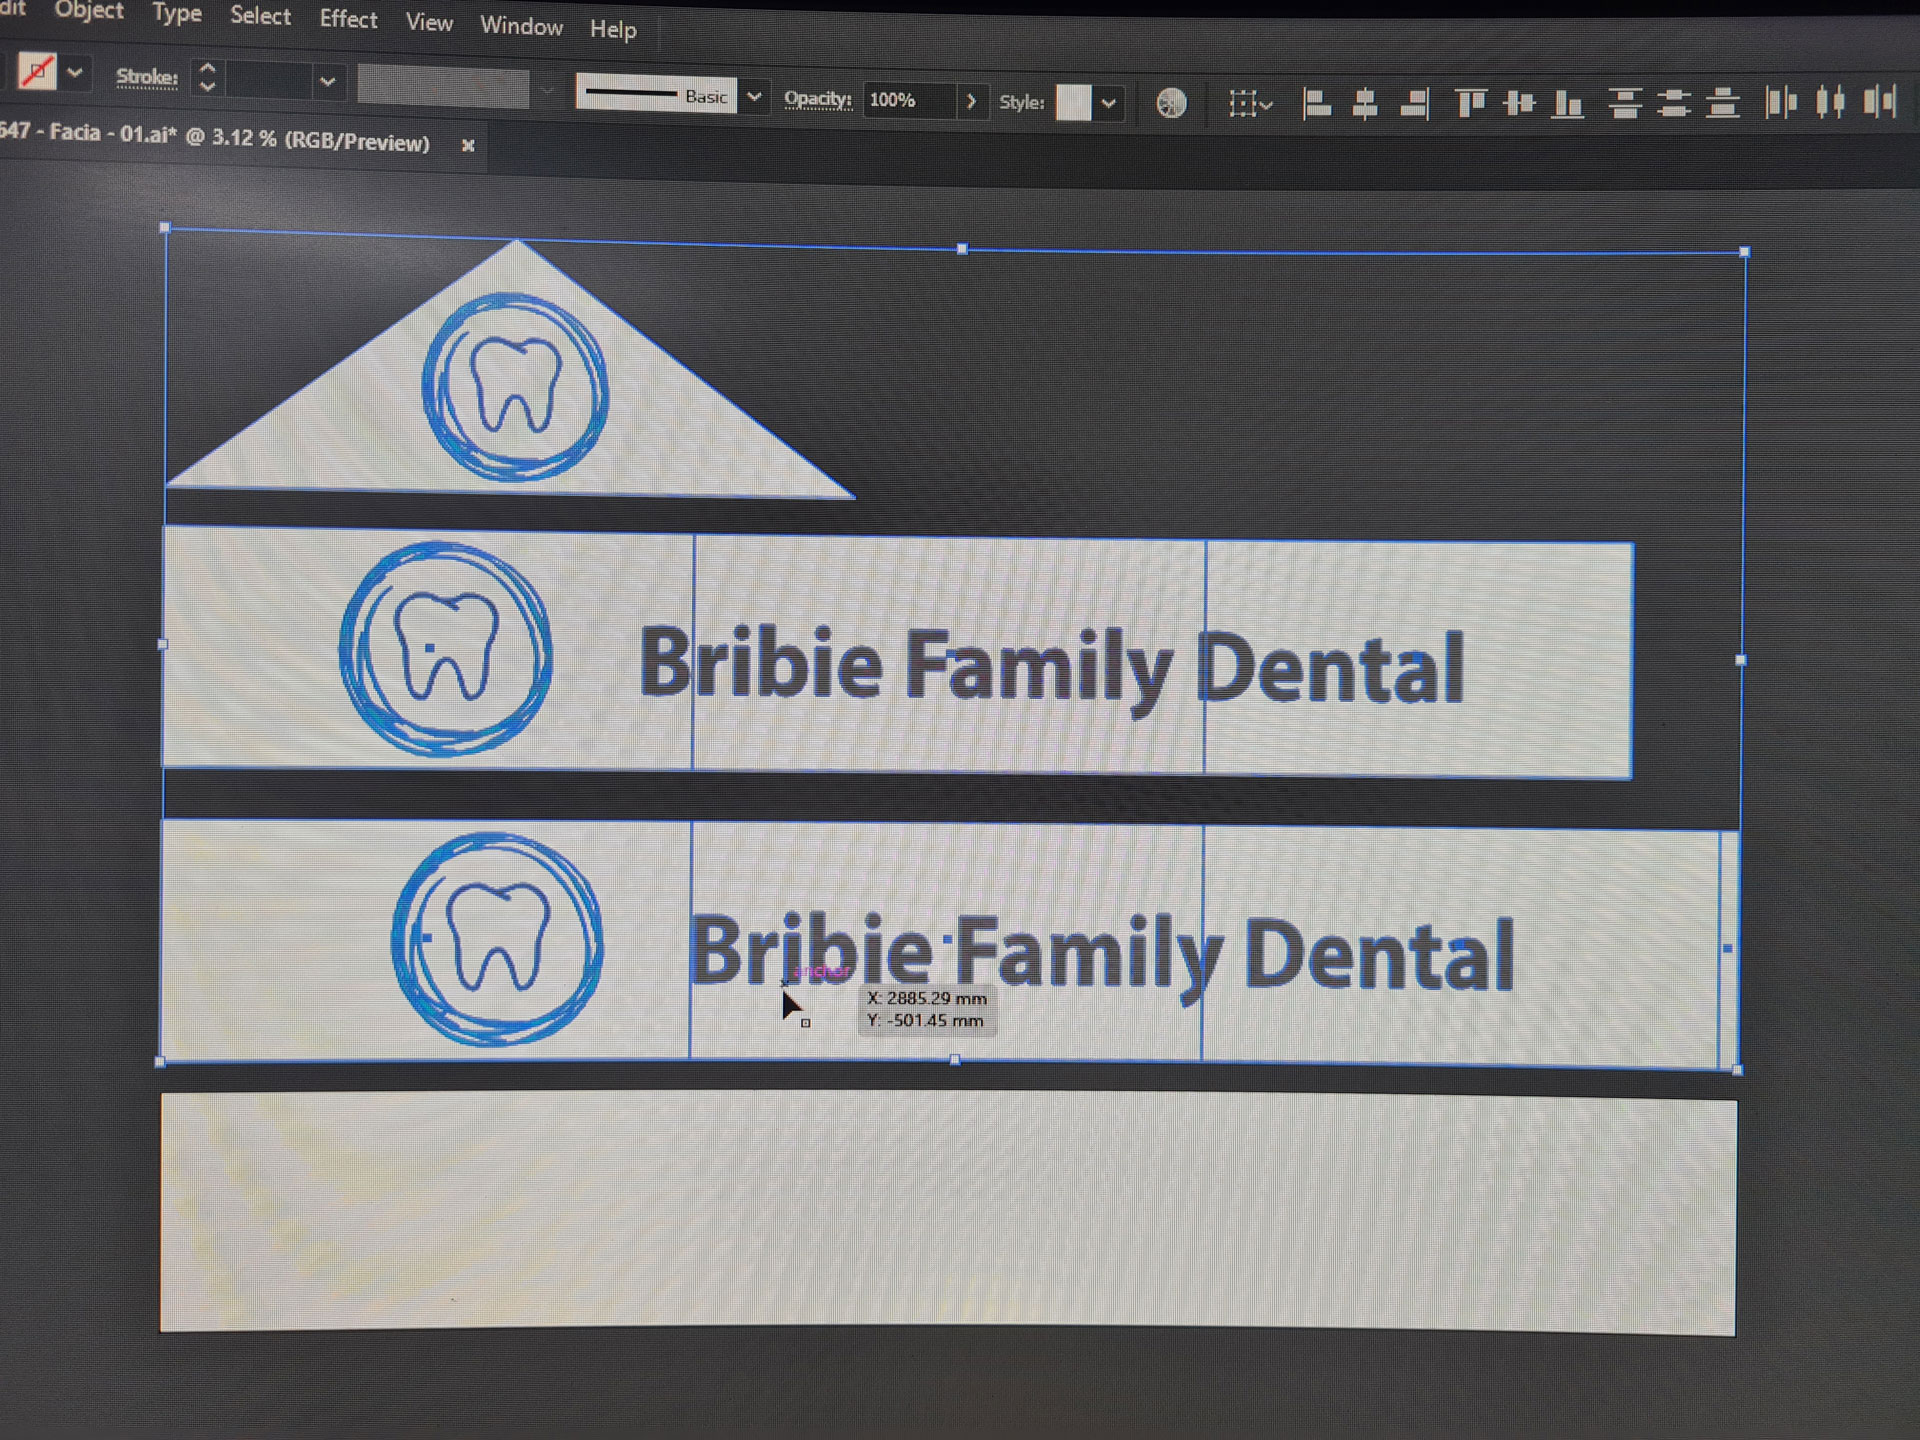
Task: Open the graphic Style dropdown
Action: 1108,103
